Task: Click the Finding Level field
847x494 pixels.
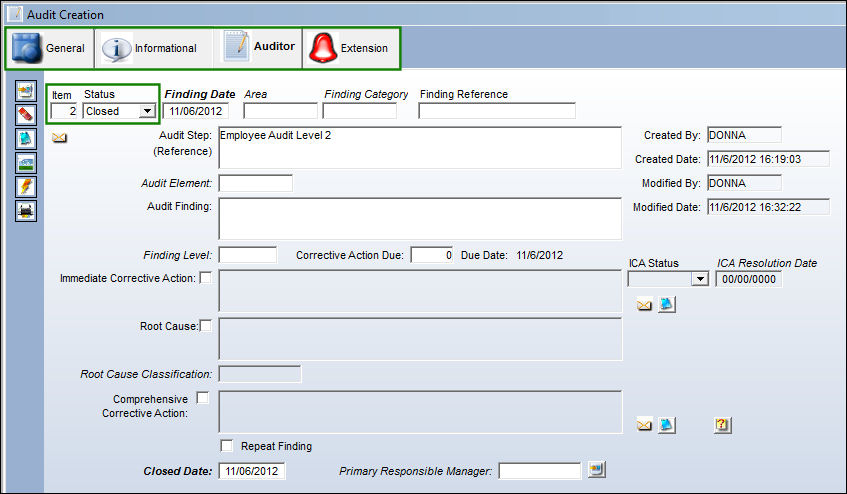Action: [247, 255]
